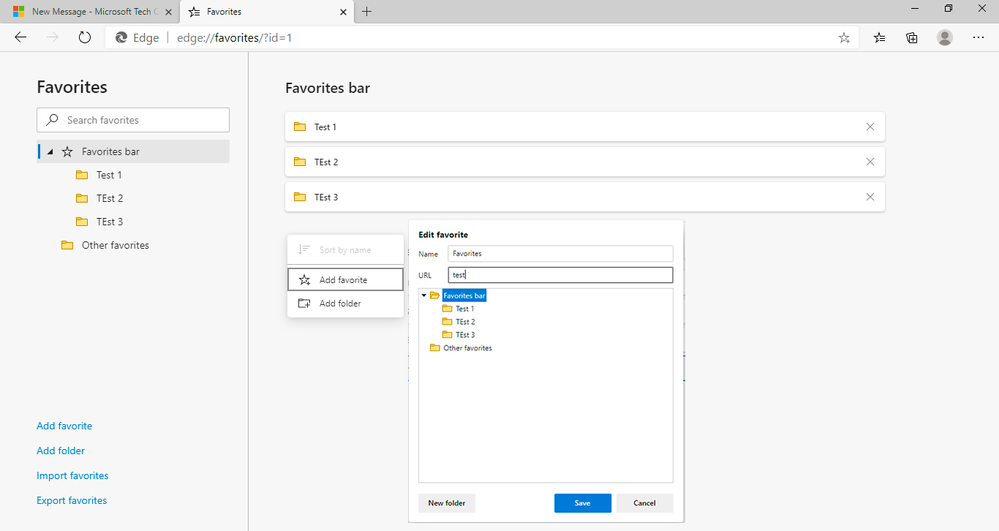Remove the TEst 2 row with its X

tap(870, 162)
